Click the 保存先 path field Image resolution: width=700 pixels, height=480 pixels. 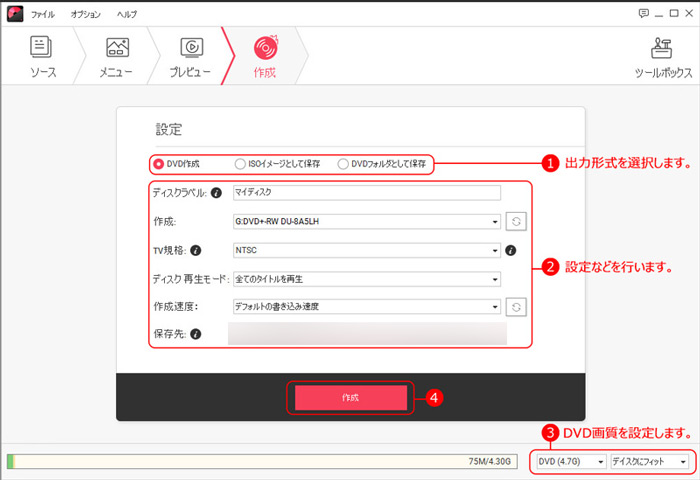[x=367, y=334]
